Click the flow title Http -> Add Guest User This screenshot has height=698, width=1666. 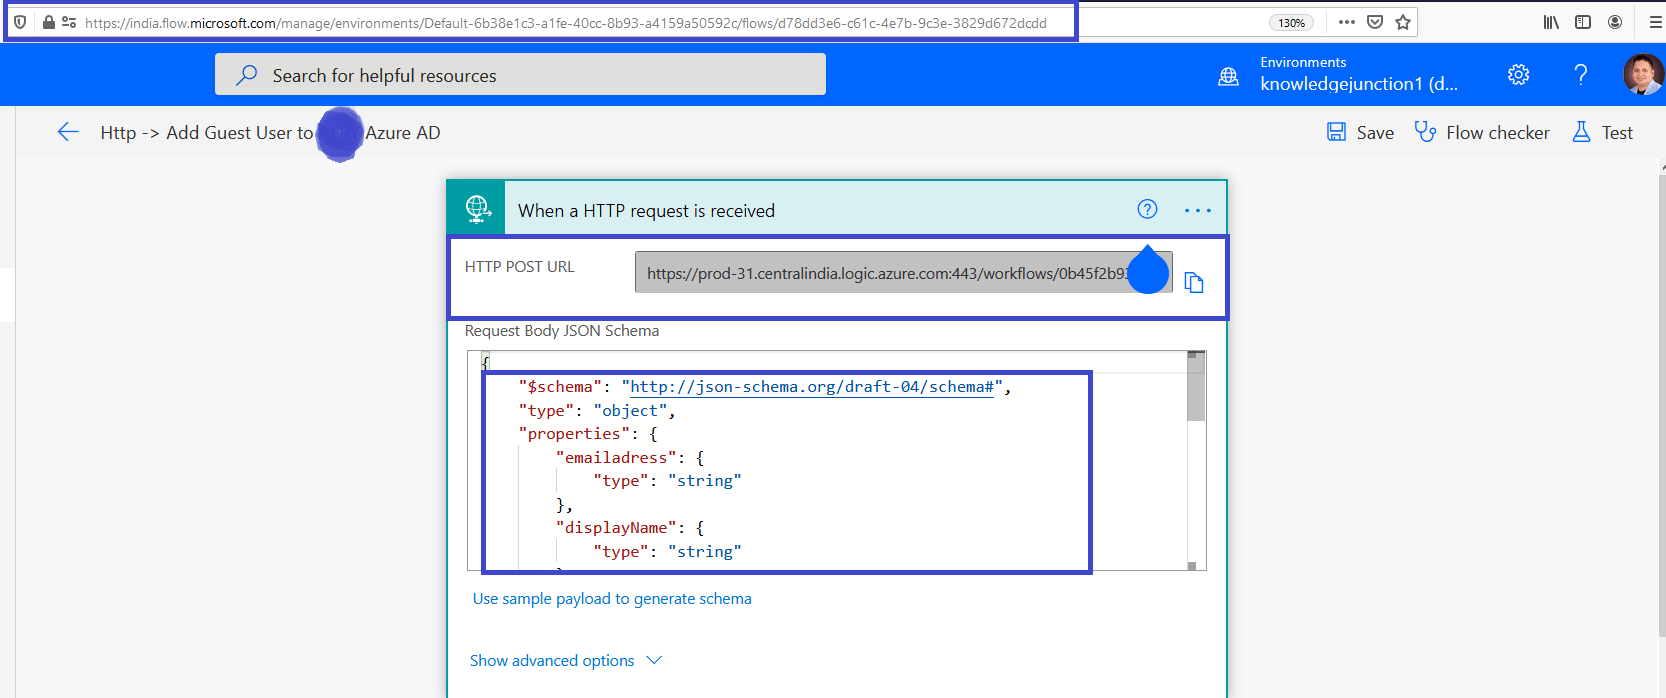coord(270,133)
